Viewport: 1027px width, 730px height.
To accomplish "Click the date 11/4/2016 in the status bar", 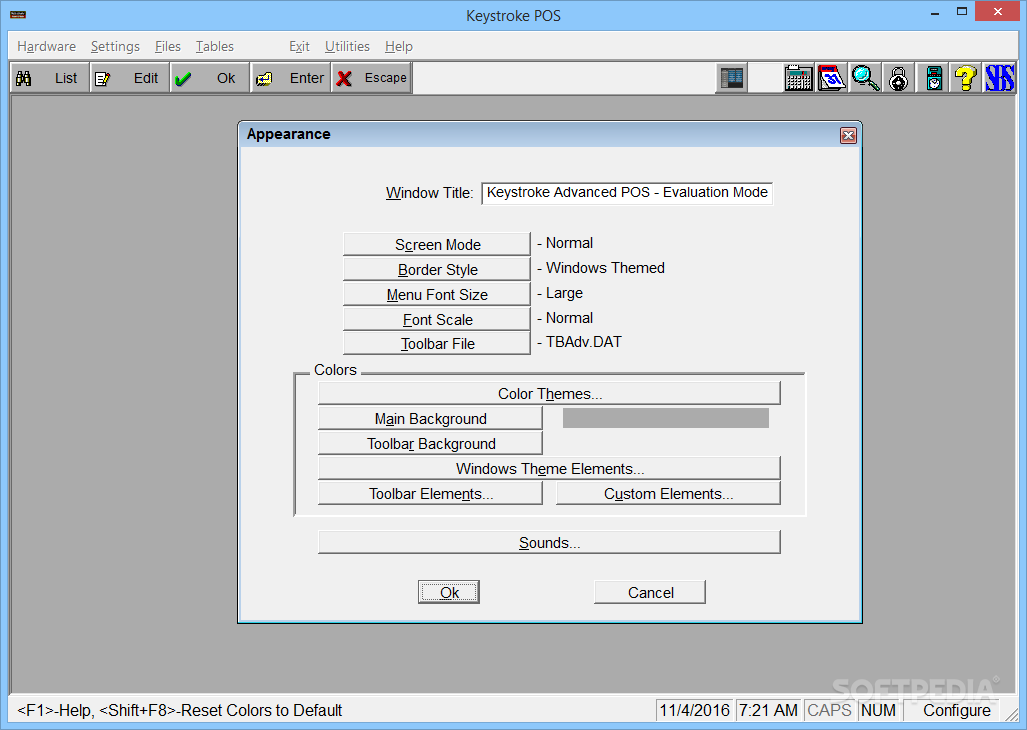I will (694, 710).
